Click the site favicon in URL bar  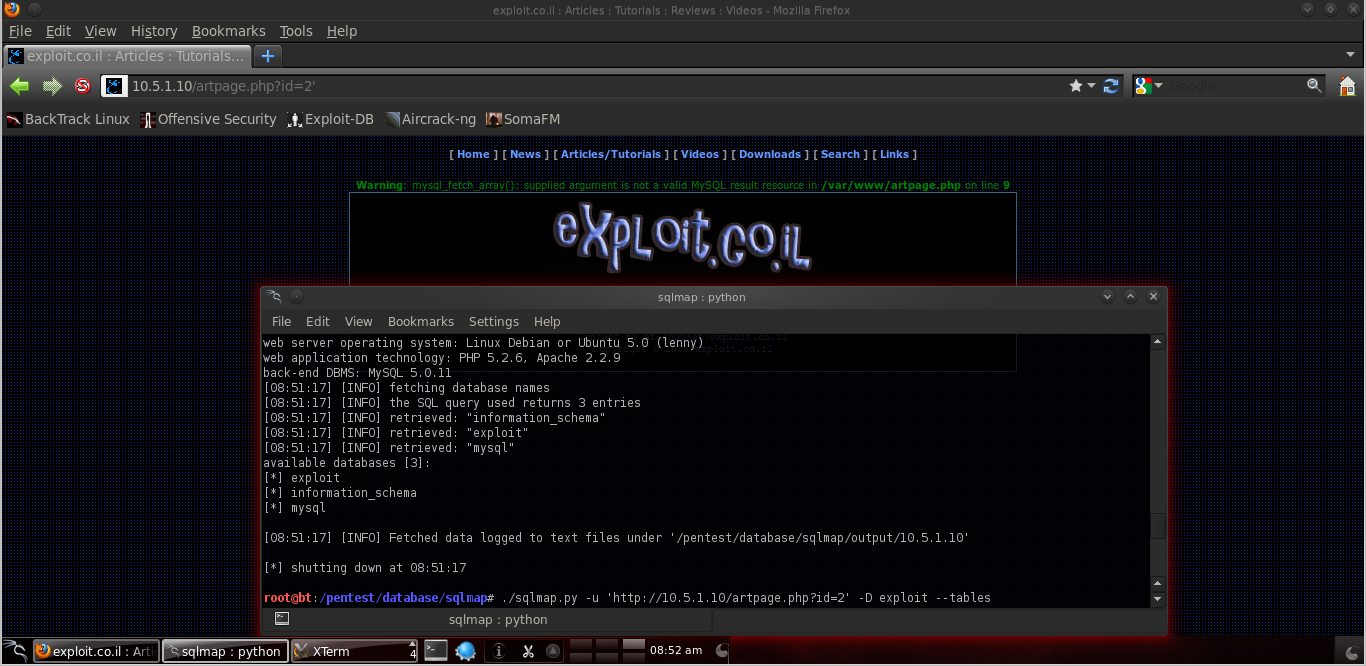[x=115, y=86]
